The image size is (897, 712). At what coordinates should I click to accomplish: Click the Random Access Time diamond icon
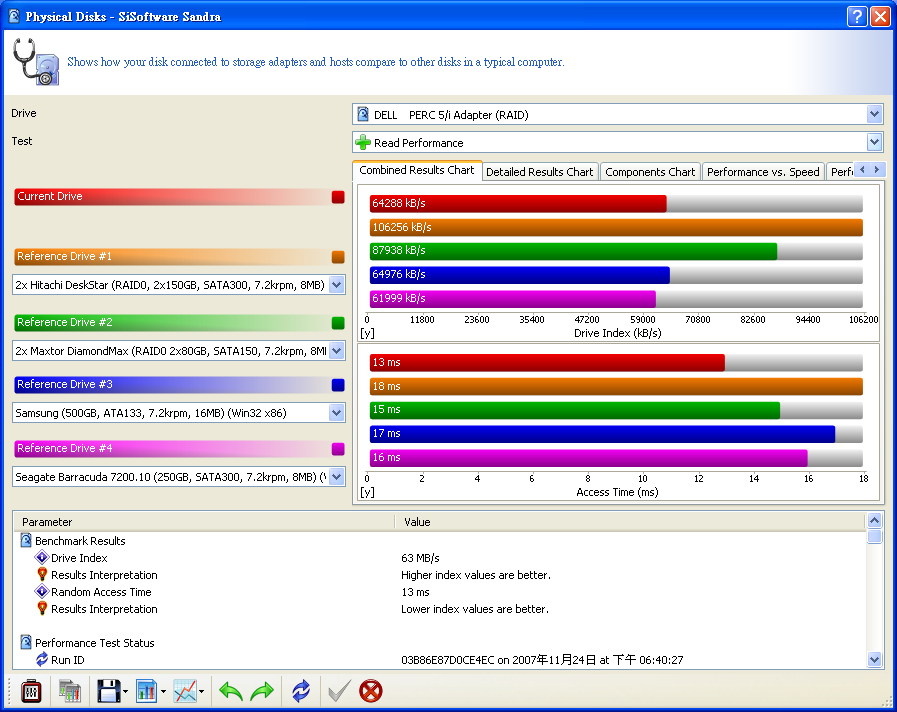42,592
